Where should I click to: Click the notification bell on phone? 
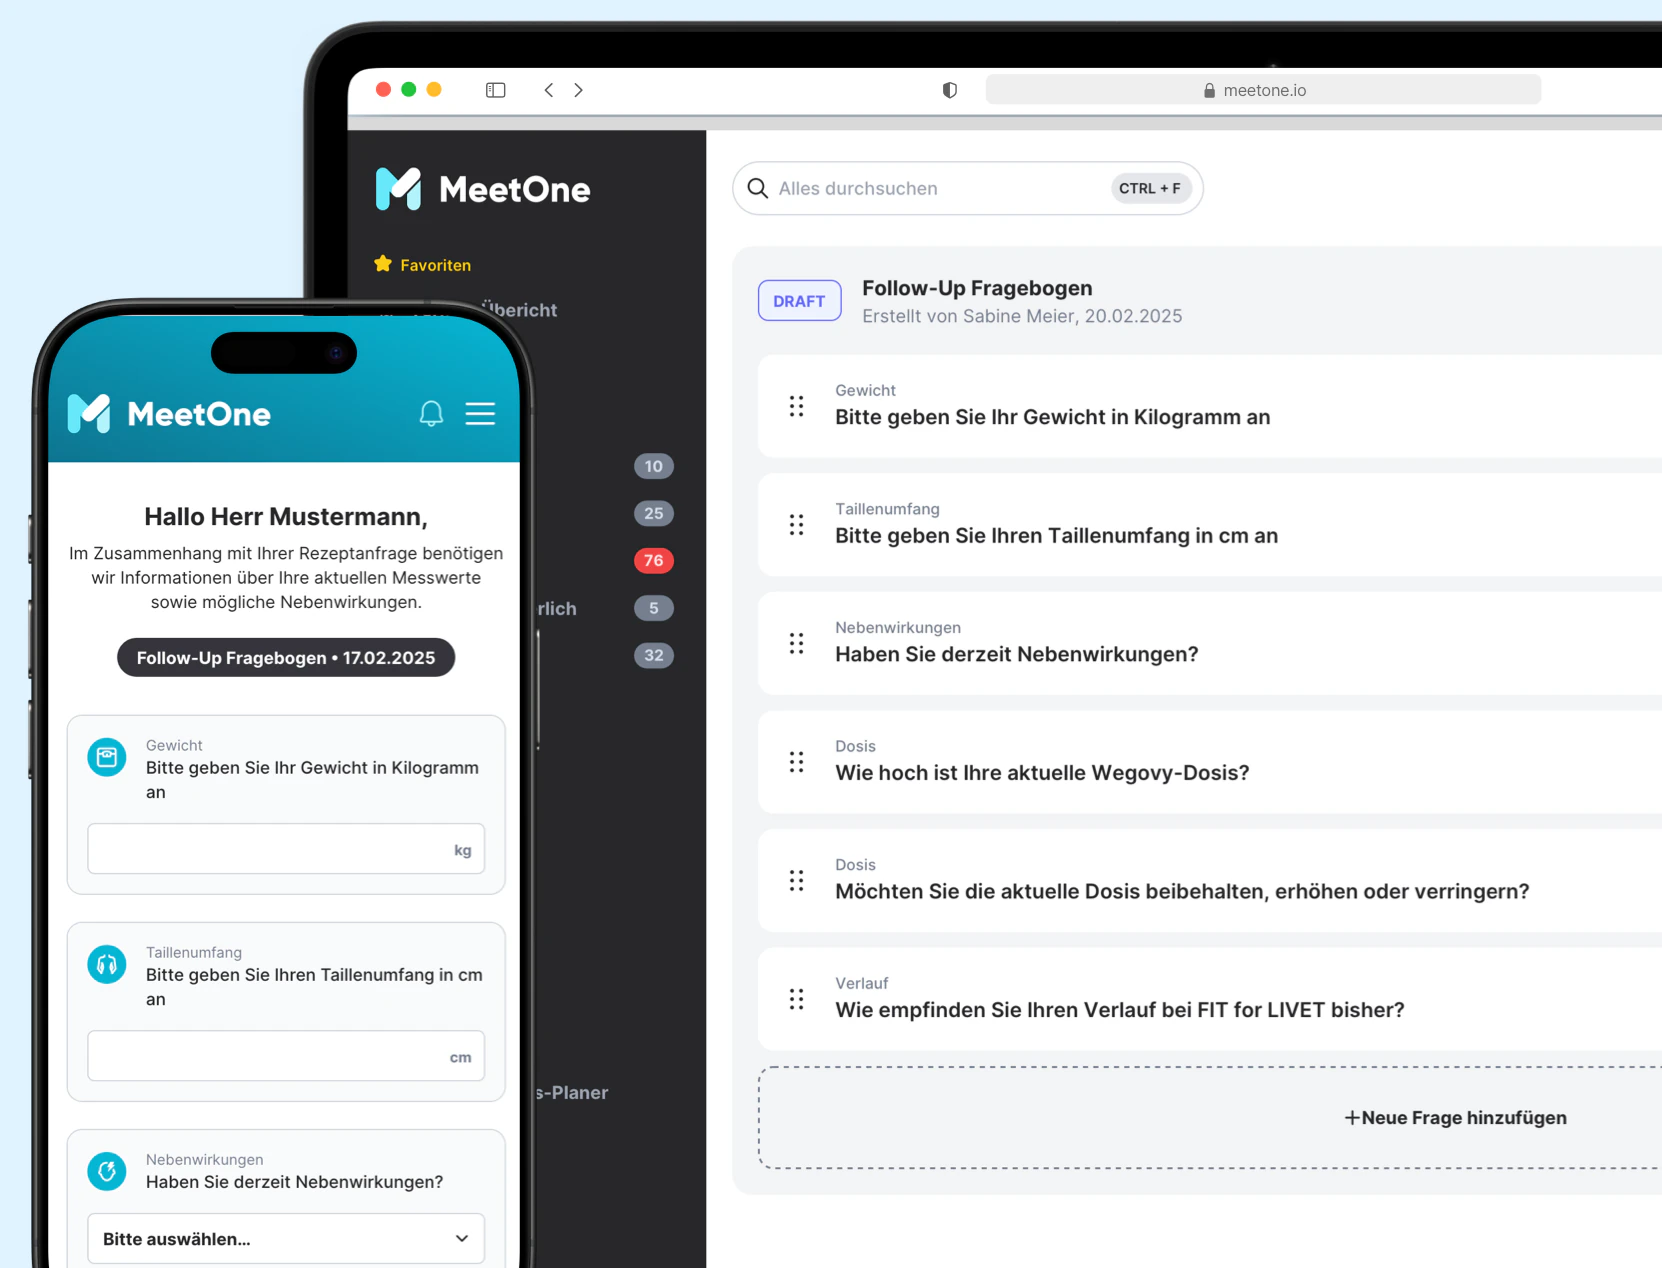click(431, 414)
